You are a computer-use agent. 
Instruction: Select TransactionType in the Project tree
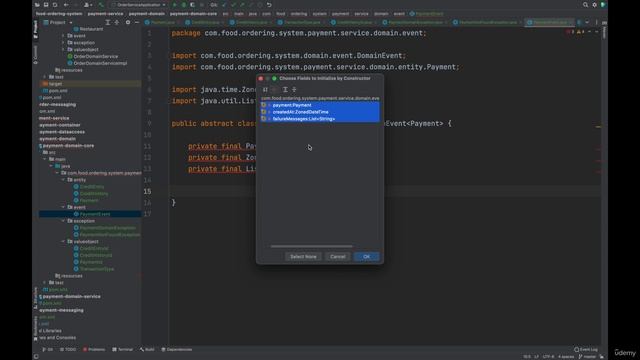(96, 269)
